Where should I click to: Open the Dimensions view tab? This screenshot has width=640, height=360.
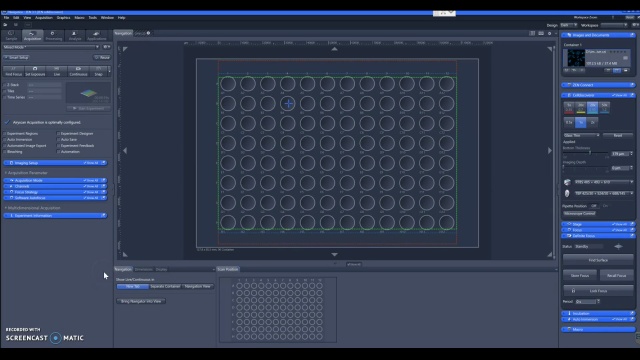pos(144,269)
